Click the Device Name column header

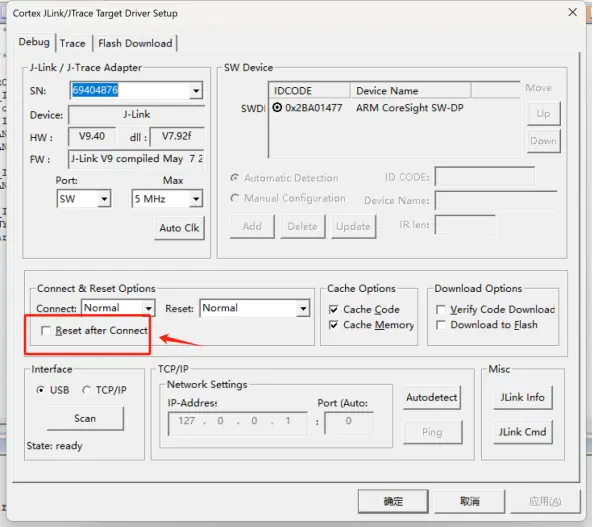pos(411,91)
